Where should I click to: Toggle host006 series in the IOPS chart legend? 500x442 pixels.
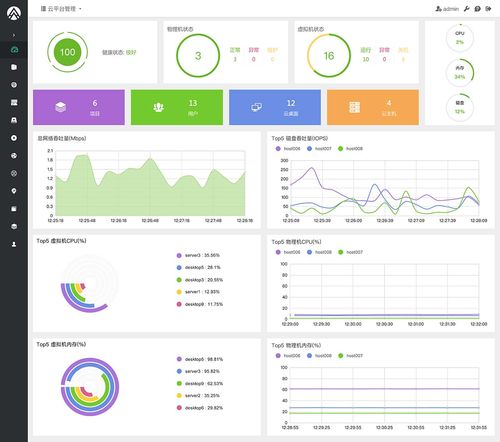288,149
